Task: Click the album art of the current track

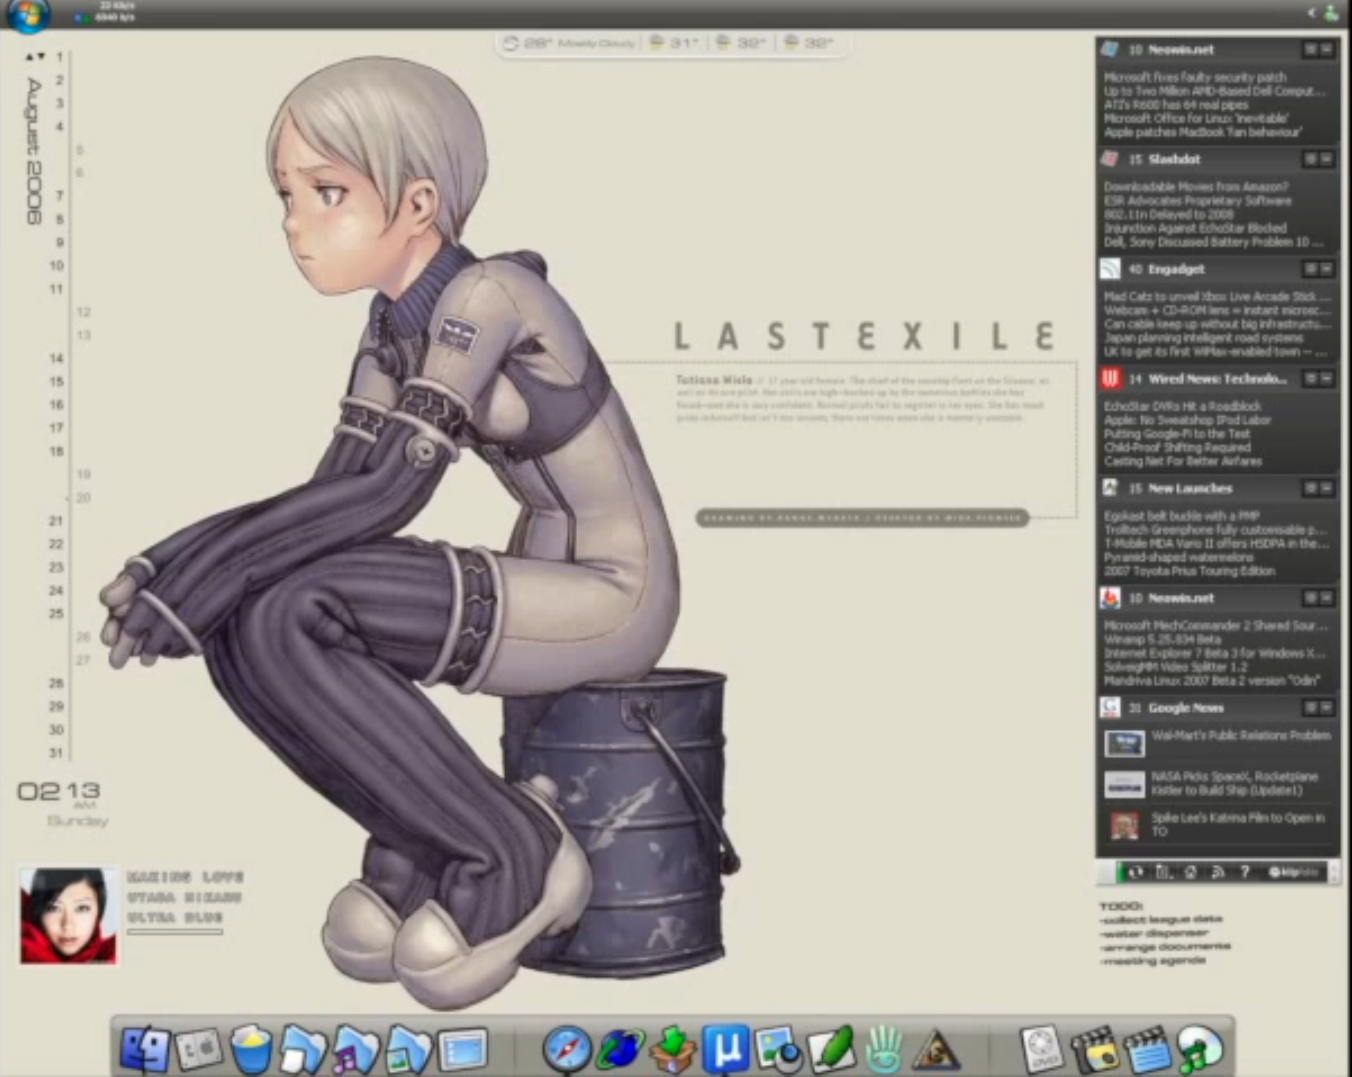Action: tap(68, 915)
